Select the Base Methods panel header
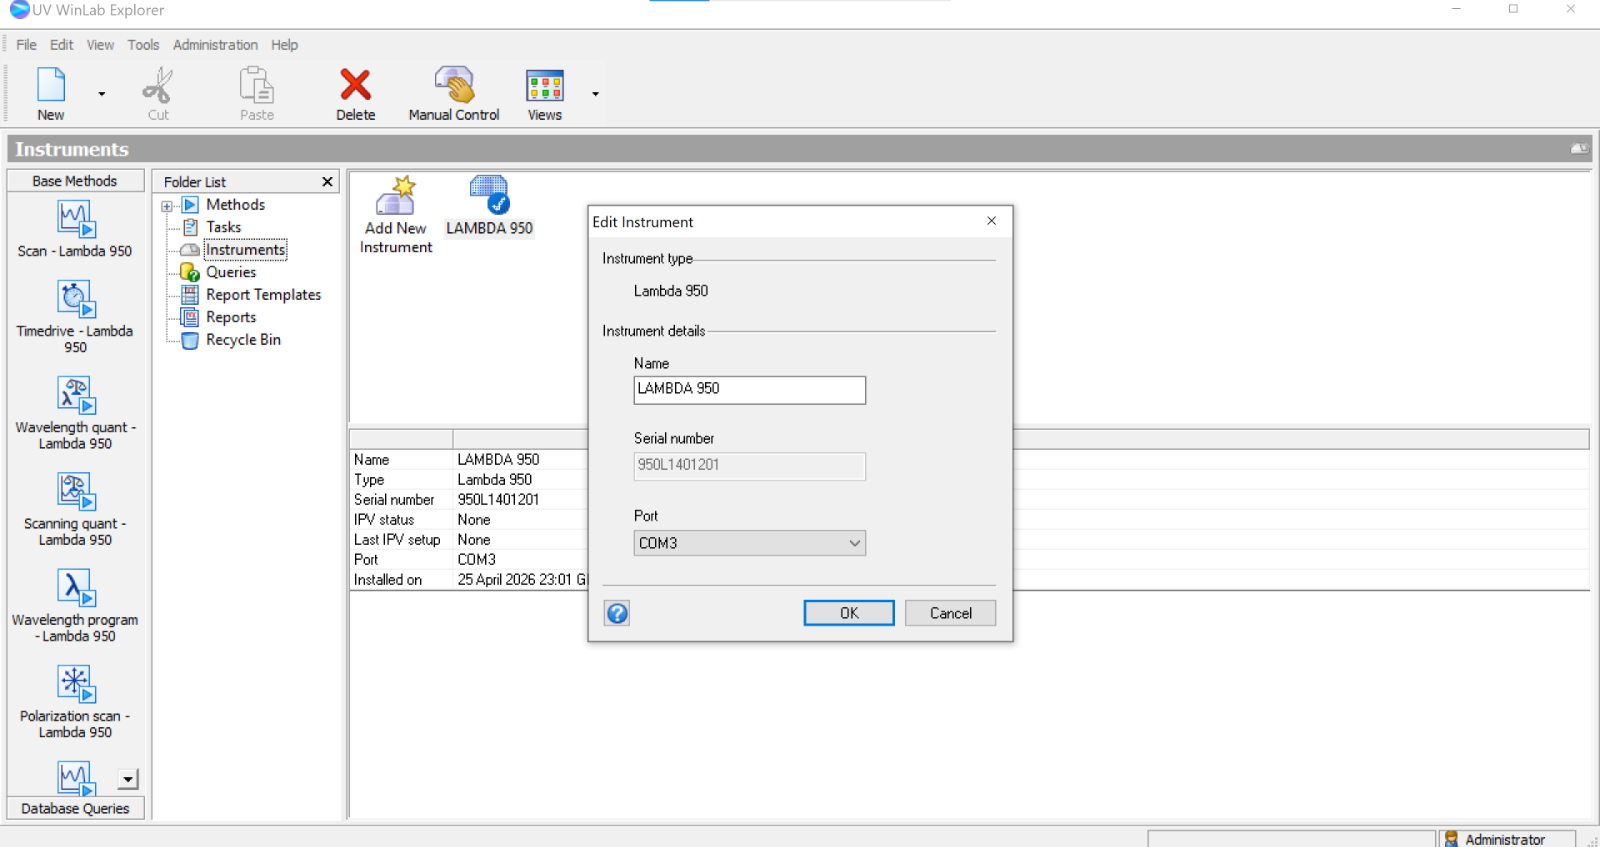 pyautogui.click(x=75, y=181)
